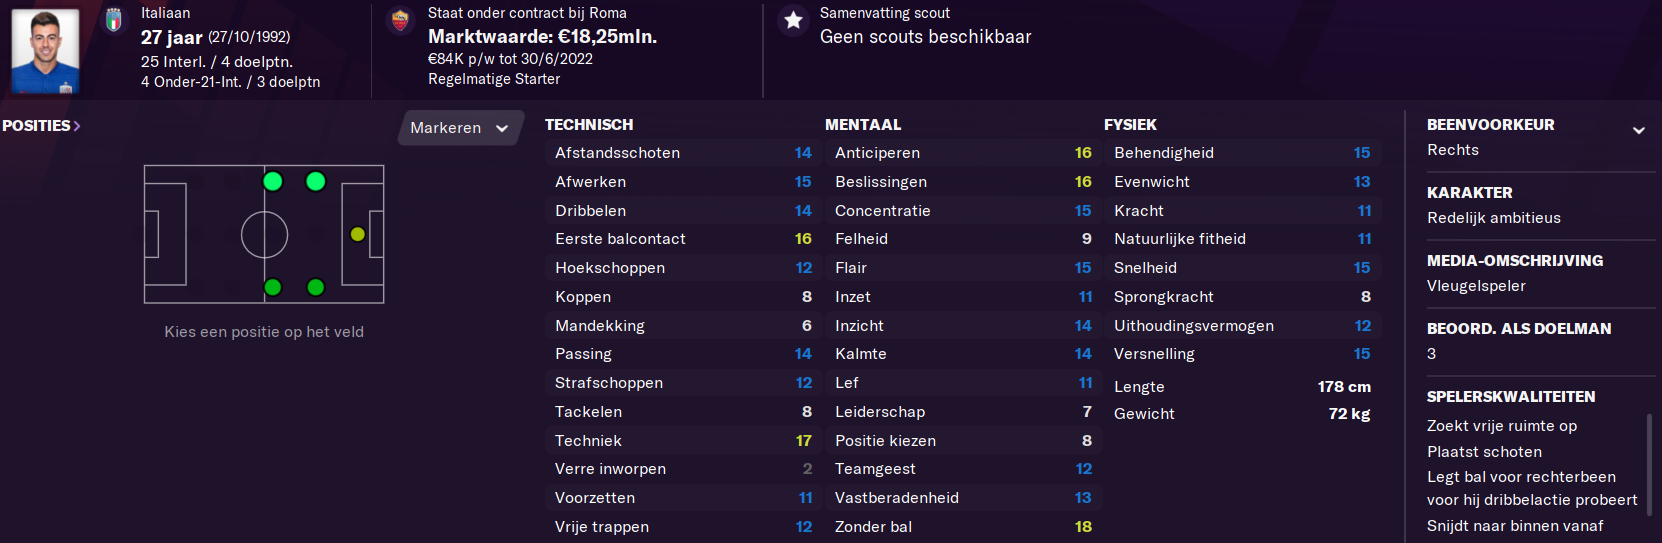
Task: Select the lower-right green pitch position dot
Action: (x=316, y=287)
